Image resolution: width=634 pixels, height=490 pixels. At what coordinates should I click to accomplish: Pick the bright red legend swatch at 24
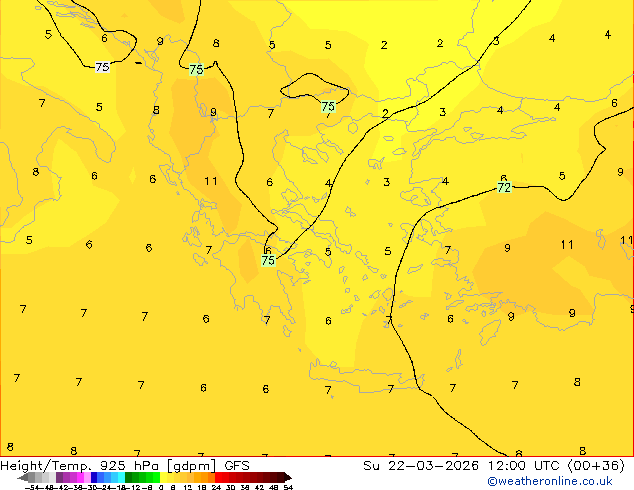[x=218, y=477]
